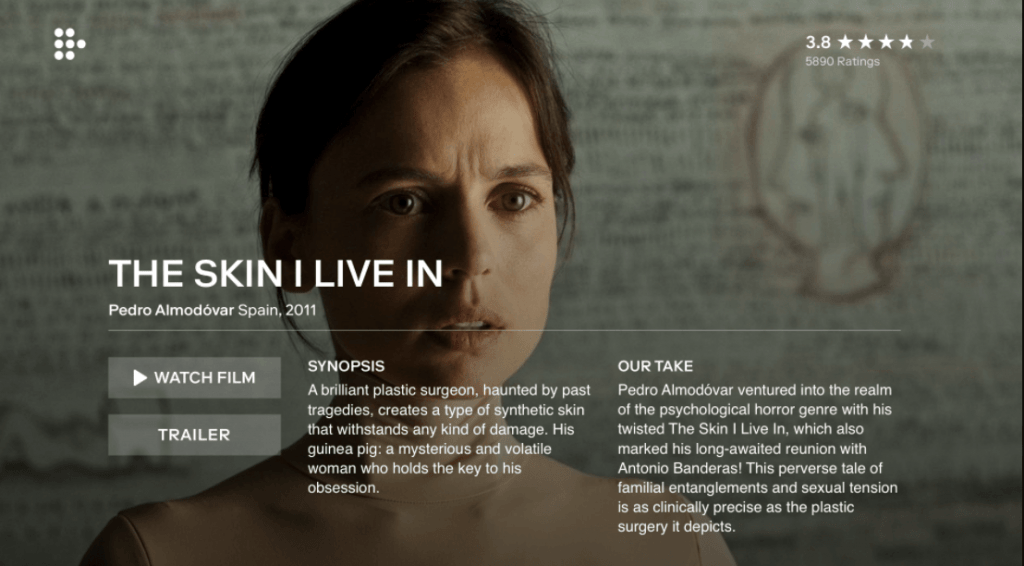
Task: Click the OUR TAKE heading
Action: [x=655, y=366]
